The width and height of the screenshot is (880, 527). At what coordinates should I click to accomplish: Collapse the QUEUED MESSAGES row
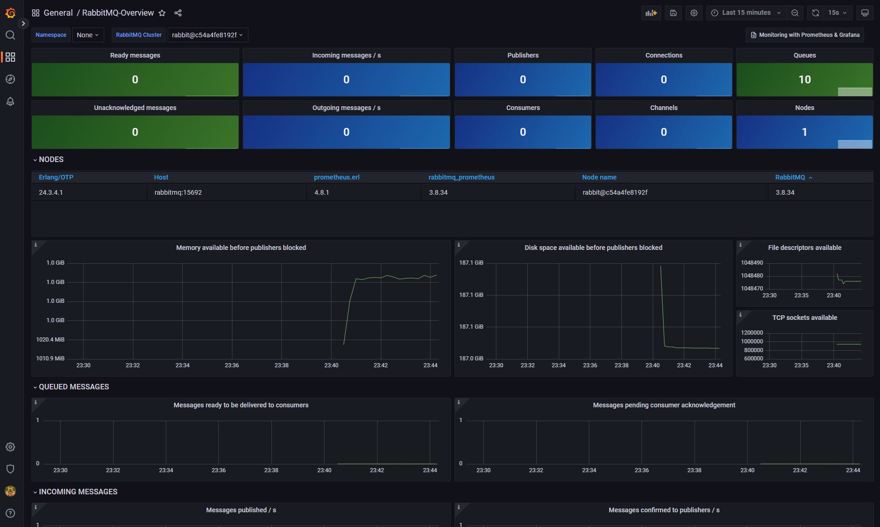click(x=71, y=387)
